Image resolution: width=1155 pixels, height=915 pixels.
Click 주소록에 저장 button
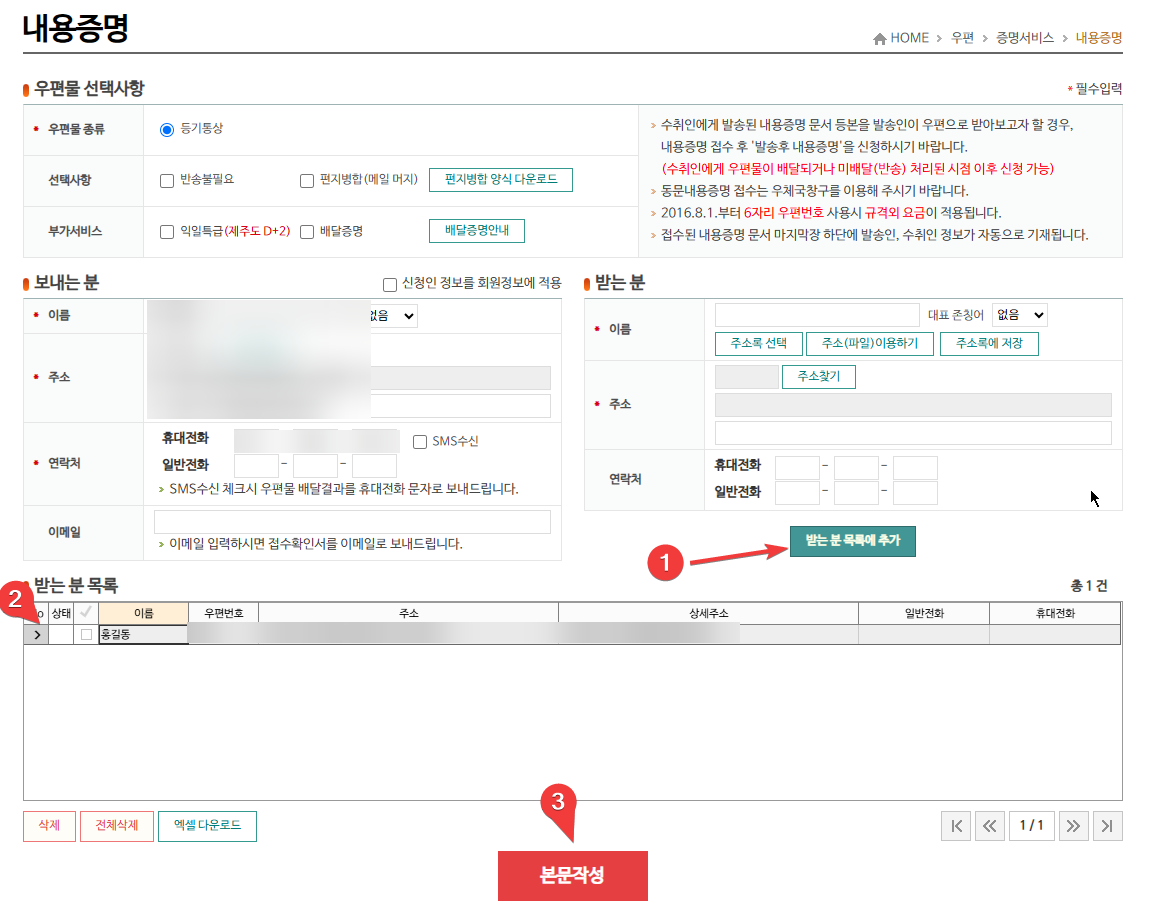pyautogui.click(x=989, y=343)
